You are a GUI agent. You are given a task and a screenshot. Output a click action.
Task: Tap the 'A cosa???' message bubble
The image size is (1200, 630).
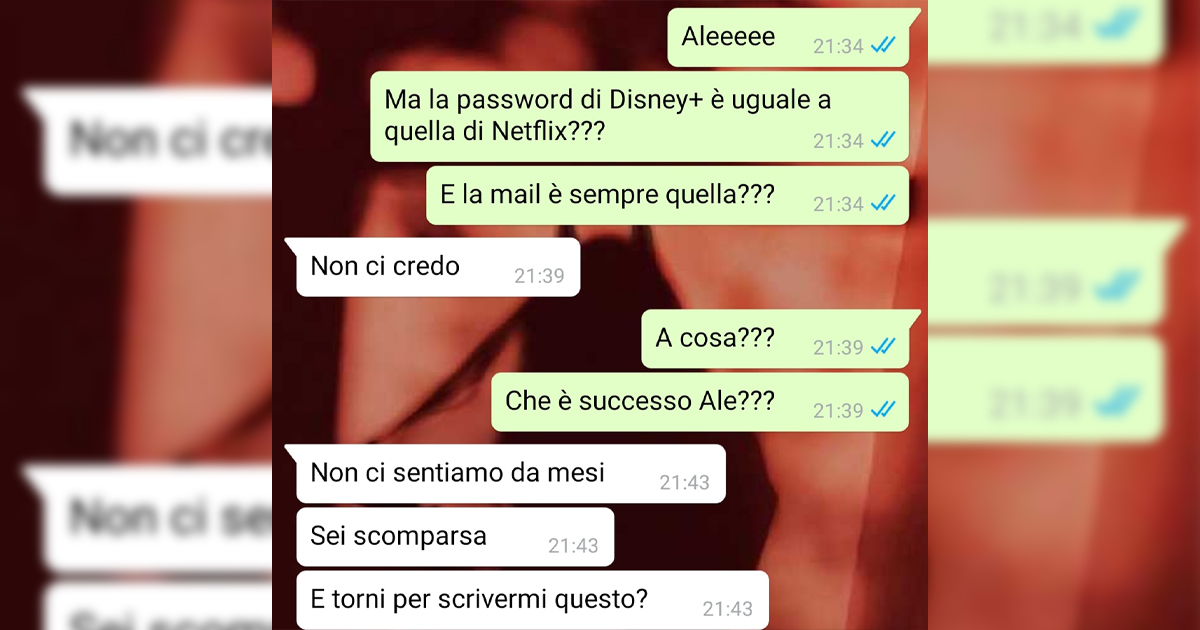[778, 339]
